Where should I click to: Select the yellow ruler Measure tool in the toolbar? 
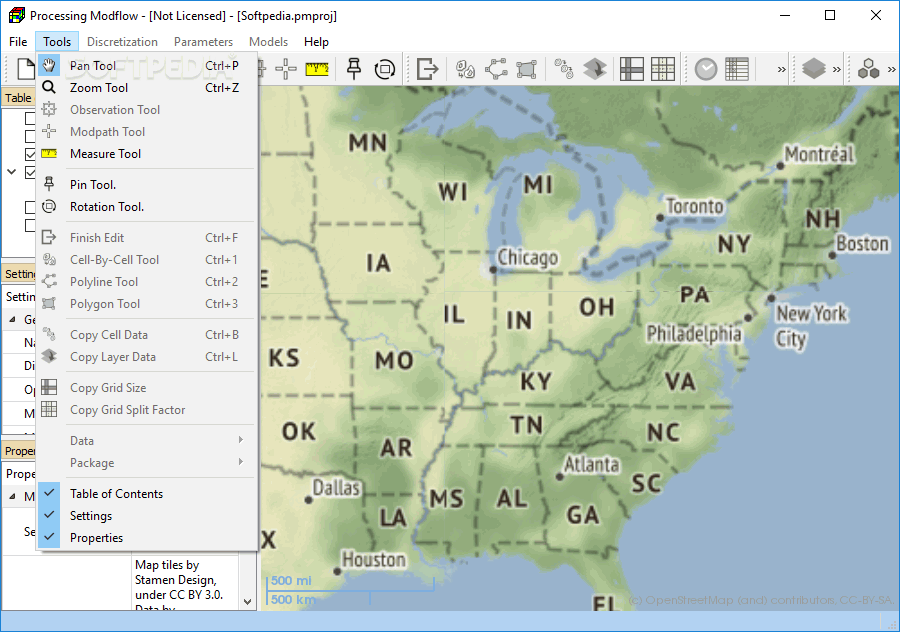click(x=317, y=69)
